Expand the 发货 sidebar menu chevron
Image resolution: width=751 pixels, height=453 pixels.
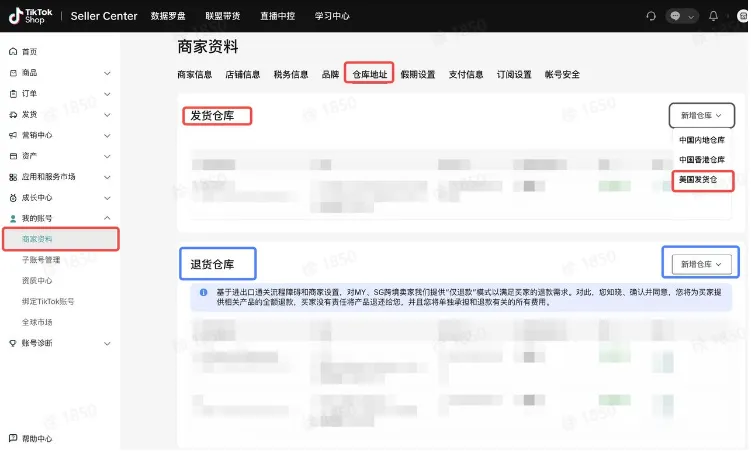[x=107, y=115]
